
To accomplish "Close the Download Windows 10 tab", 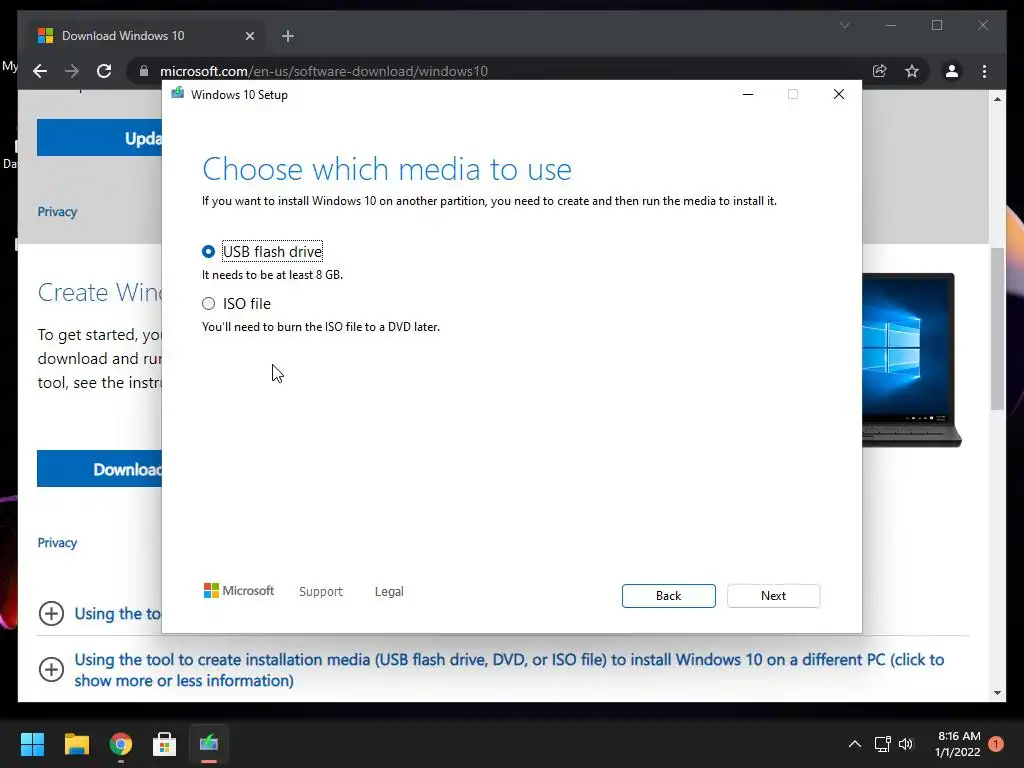I will (249, 36).
